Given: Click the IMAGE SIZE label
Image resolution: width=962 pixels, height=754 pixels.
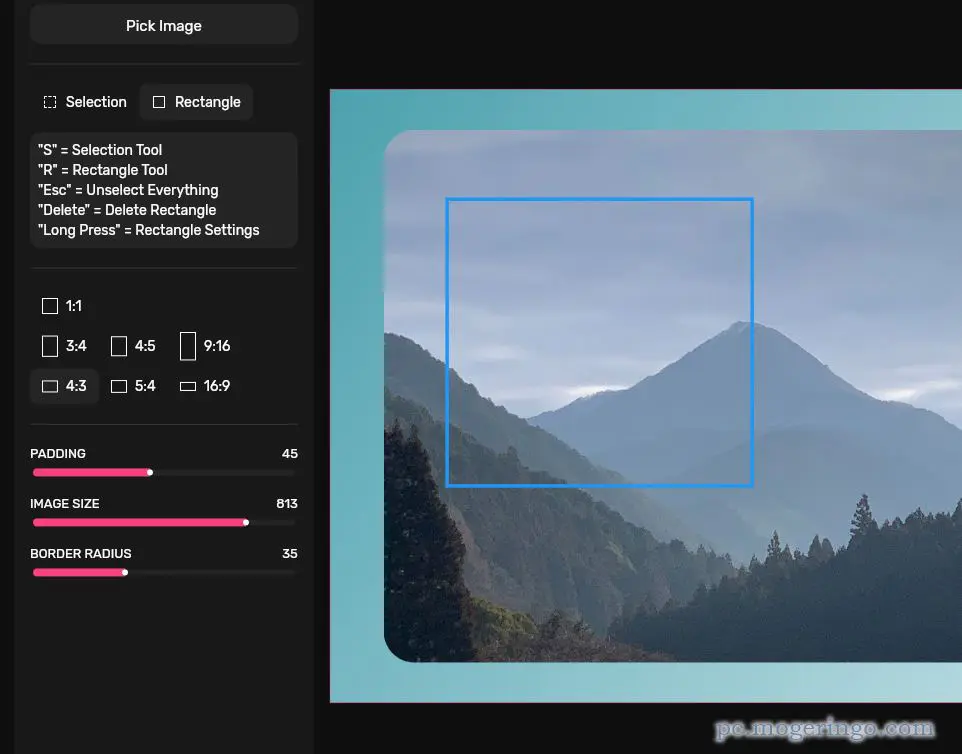Looking at the screenshot, I should [x=64, y=504].
